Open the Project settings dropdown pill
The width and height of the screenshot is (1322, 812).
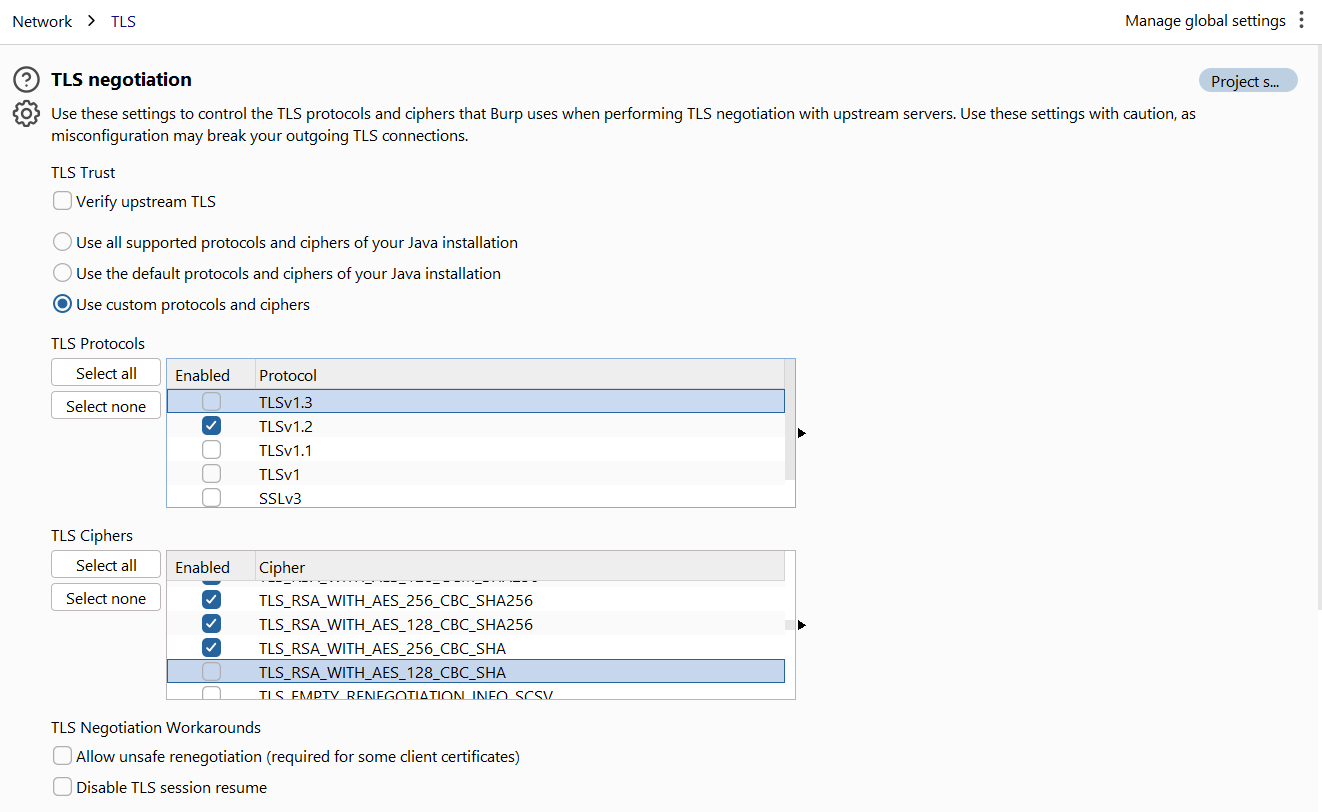1247,81
